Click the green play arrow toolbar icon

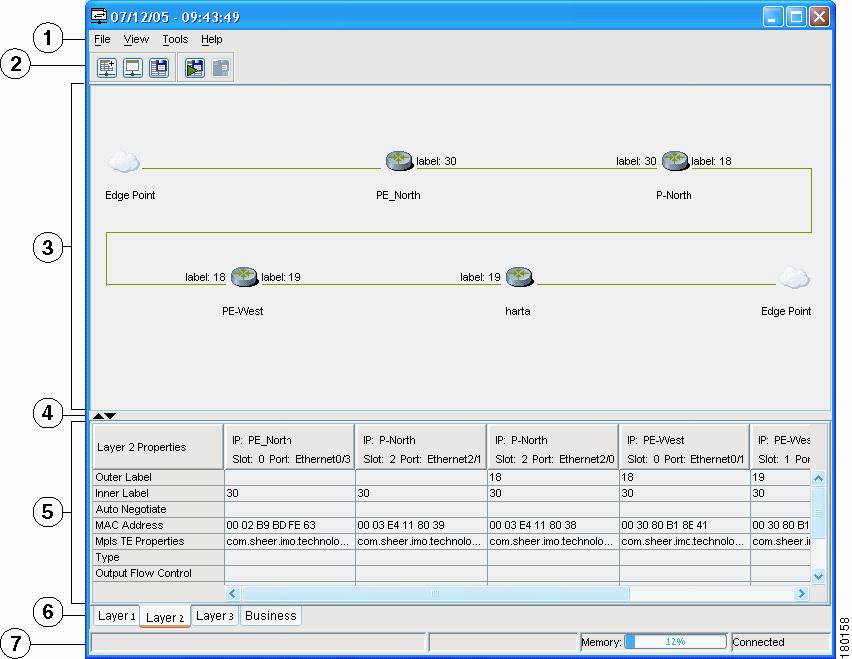[193, 68]
